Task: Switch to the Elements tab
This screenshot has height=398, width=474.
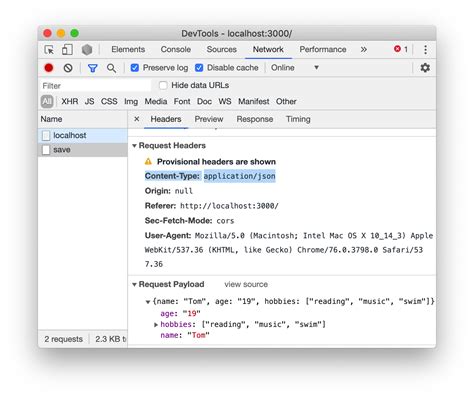Action: pos(128,49)
